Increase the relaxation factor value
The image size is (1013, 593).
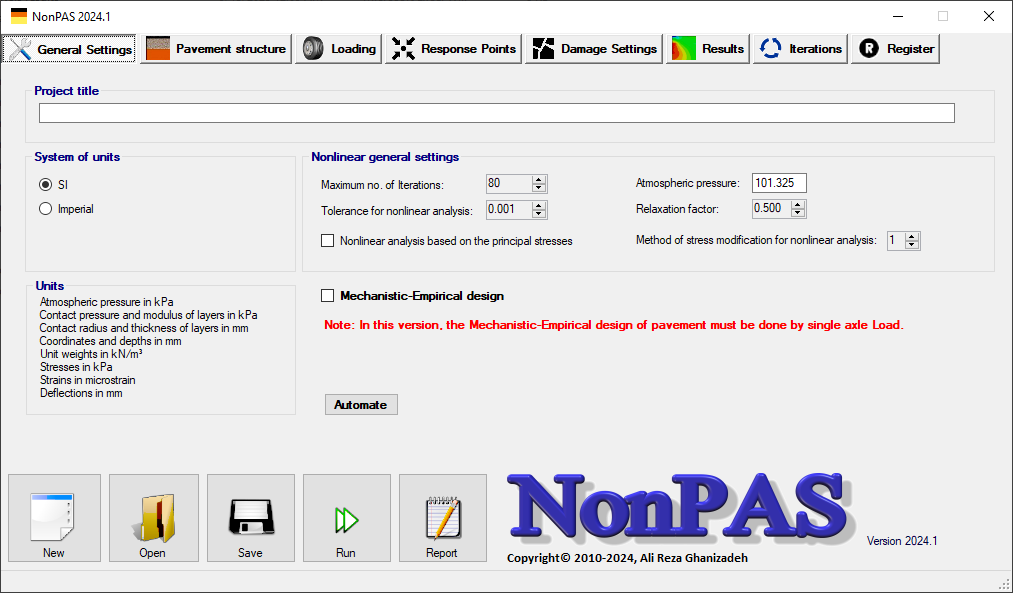(797, 204)
